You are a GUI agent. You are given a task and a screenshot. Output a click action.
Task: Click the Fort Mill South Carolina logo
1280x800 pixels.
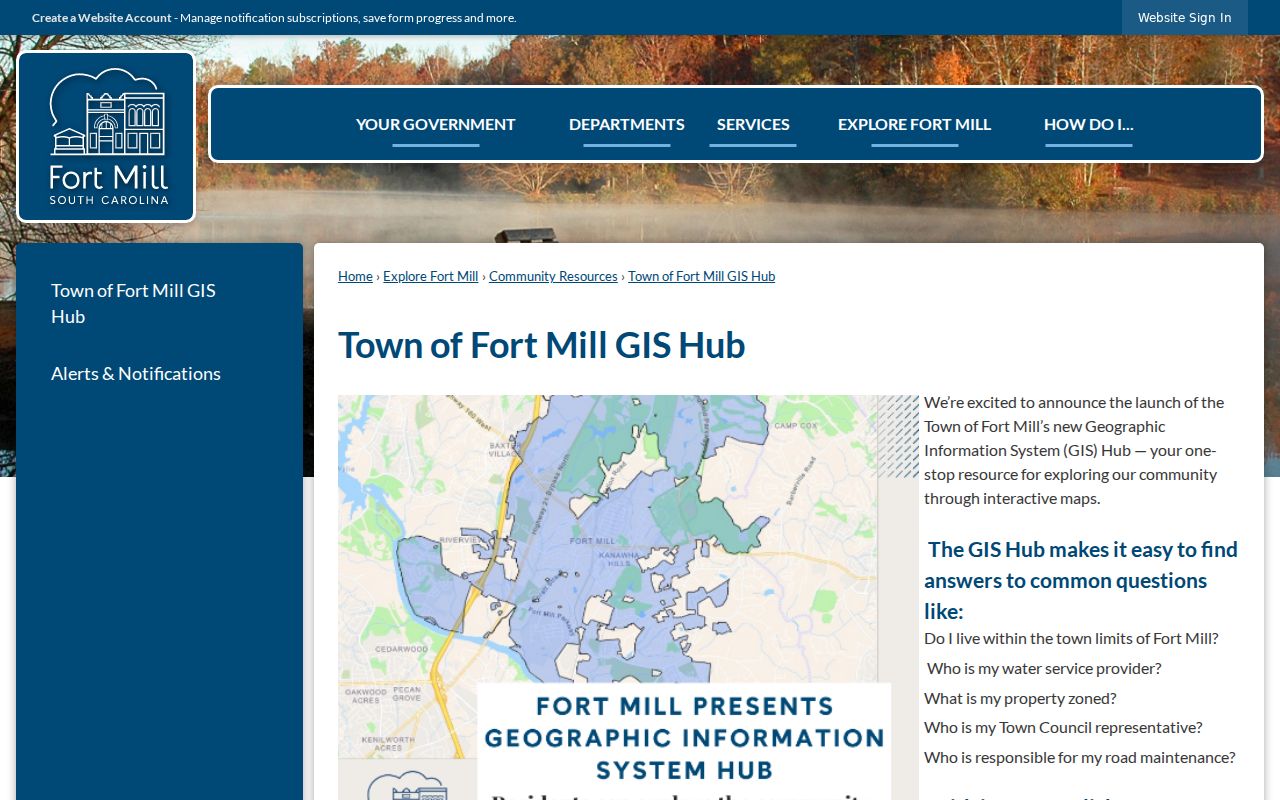pyautogui.click(x=106, y=137)
